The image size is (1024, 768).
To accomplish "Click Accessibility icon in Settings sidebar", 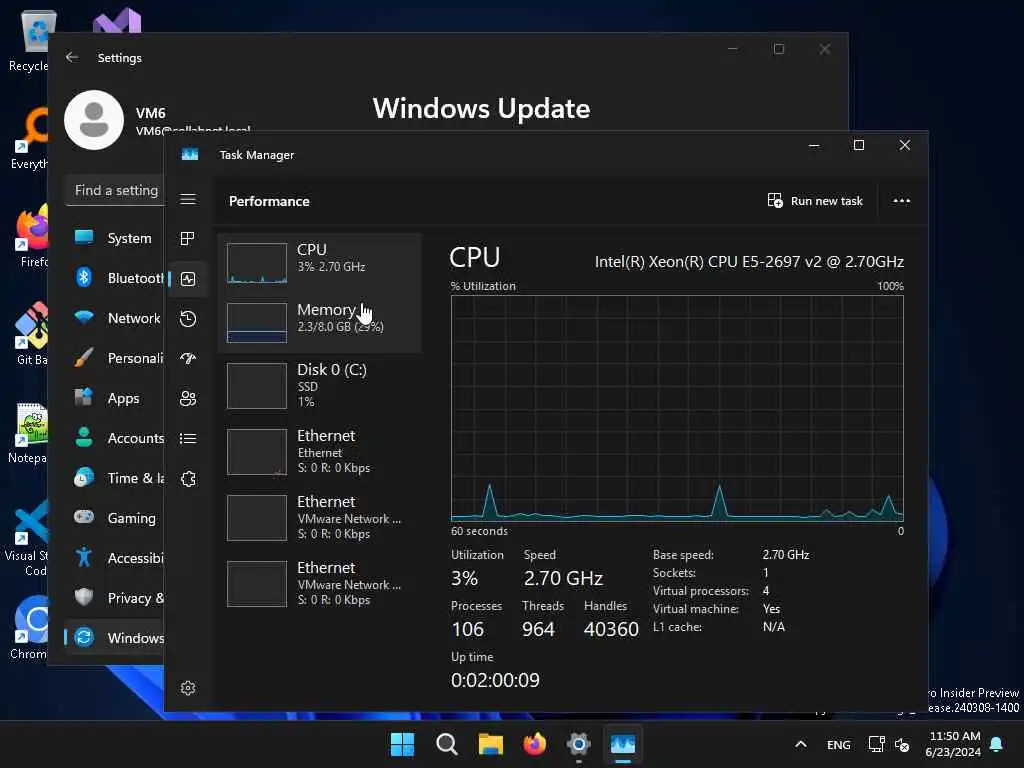I will pyautogui.click(x=84, y=558).
